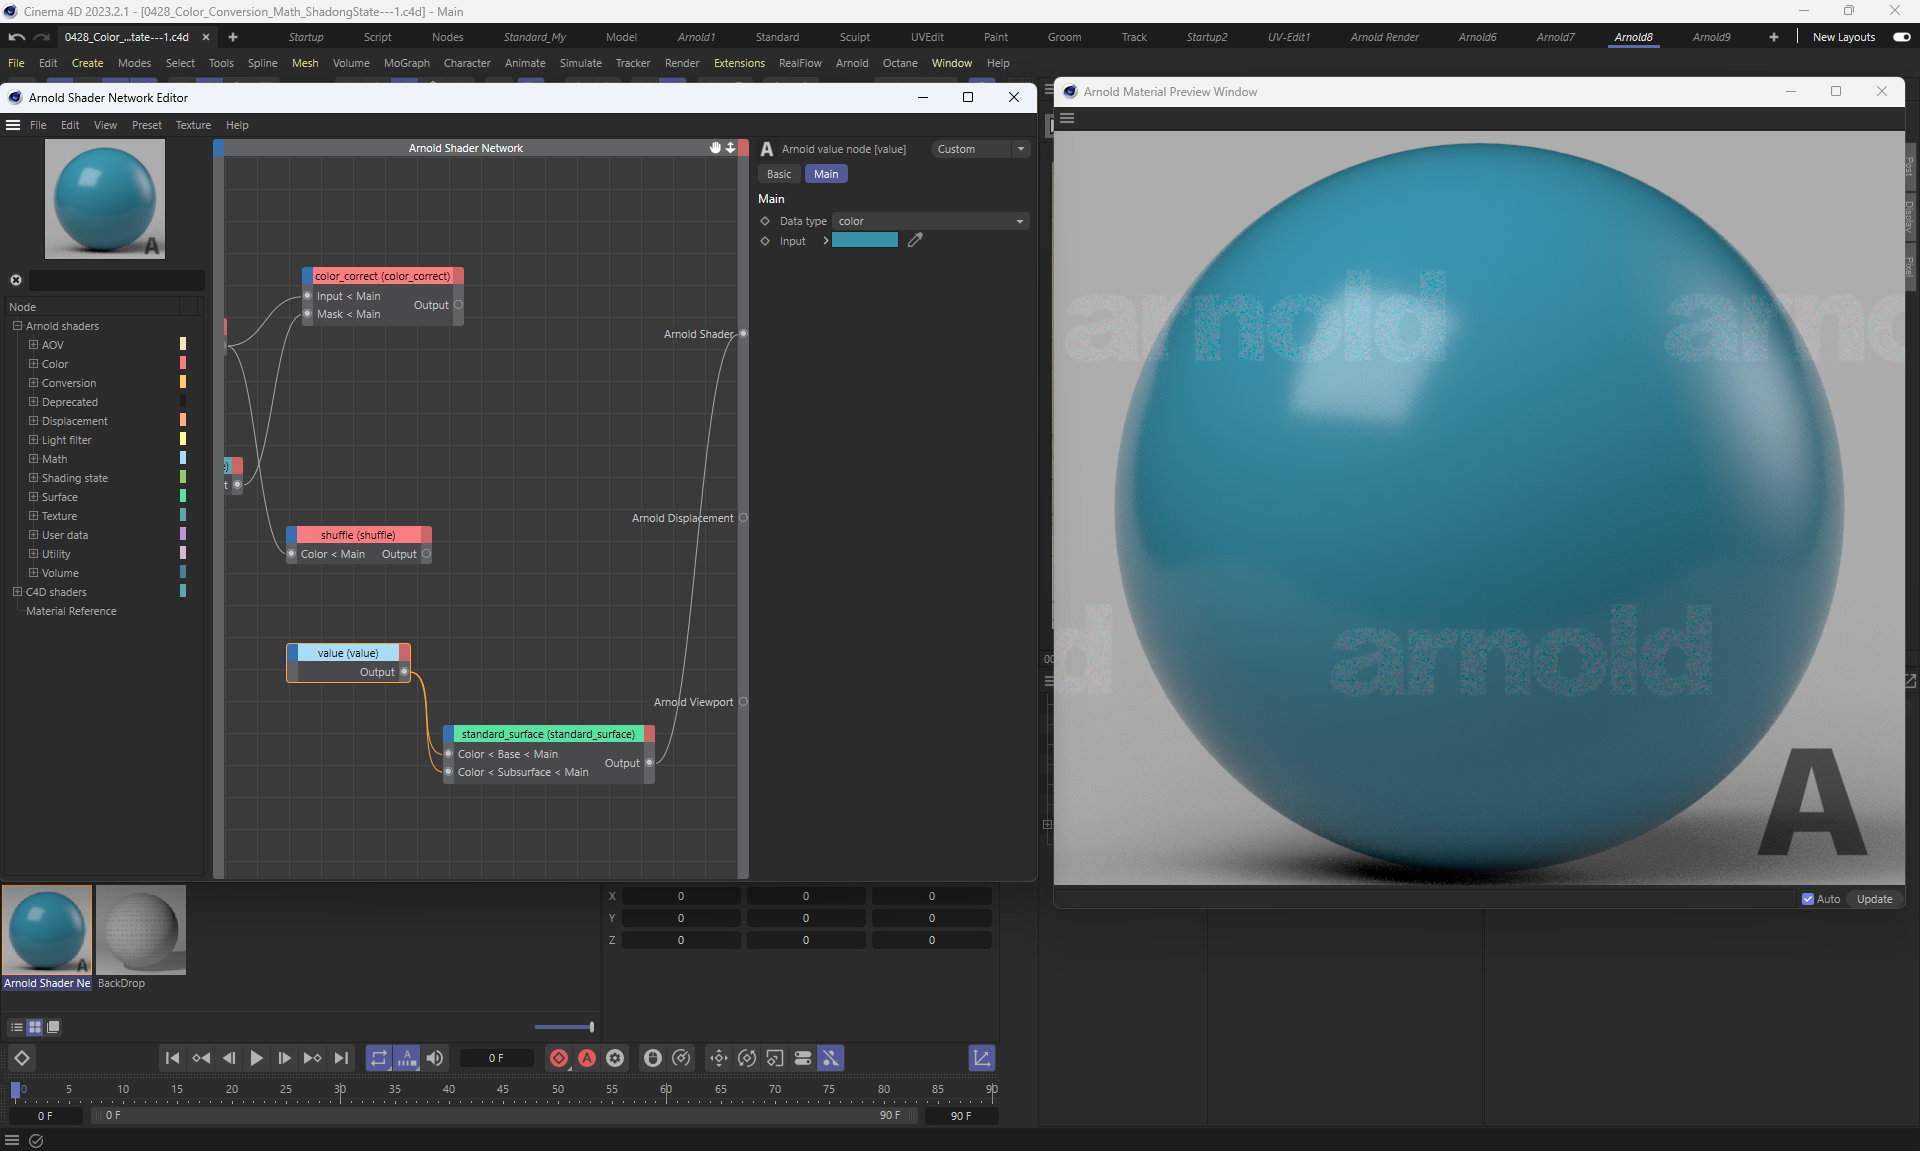Open the Data type color dropdown

[x=930, y=221]
